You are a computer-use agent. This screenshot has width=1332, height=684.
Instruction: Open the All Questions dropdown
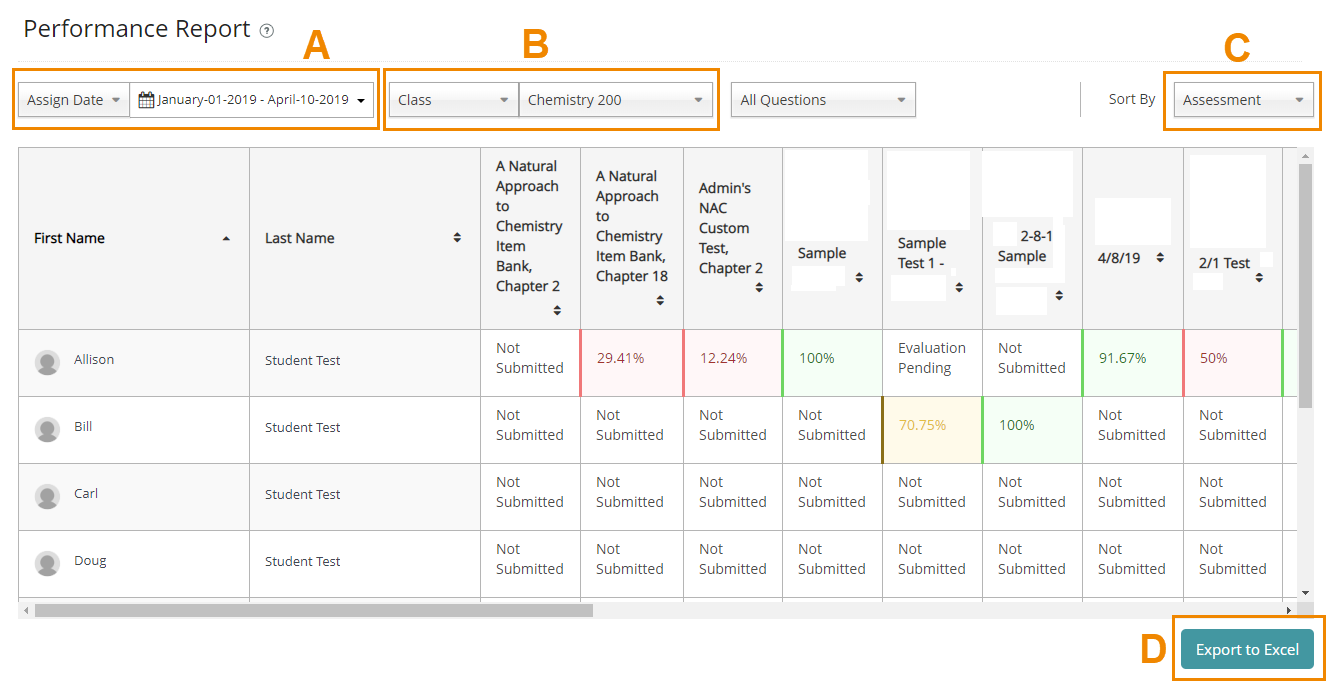click(x=823, y=100)
